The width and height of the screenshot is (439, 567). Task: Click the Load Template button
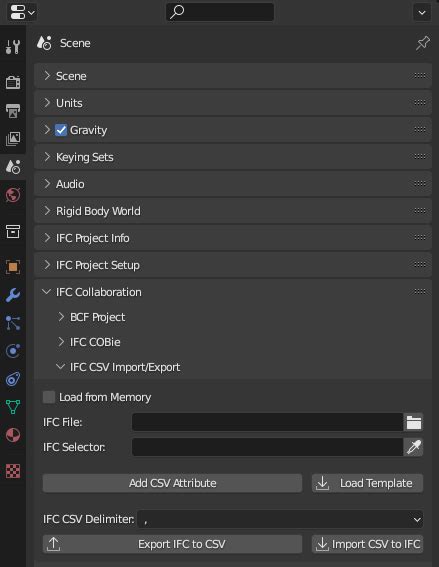tap(367, 483)
